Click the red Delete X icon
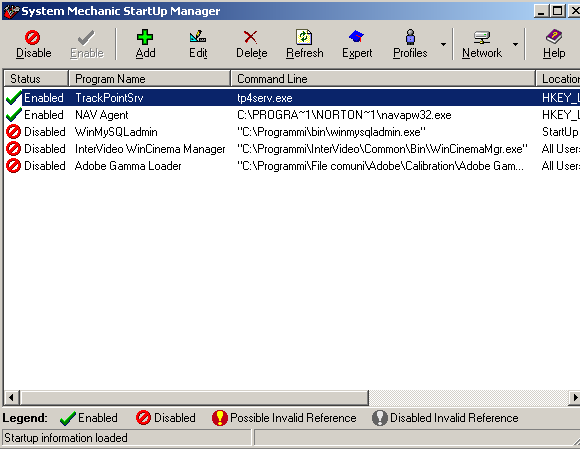The image size is (580, 449). coord(251,37)
